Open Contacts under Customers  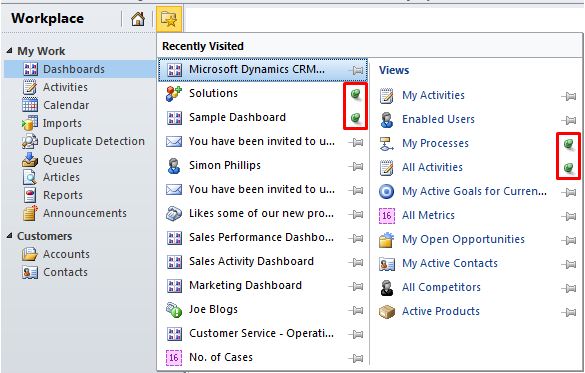(x=65, y=272)
